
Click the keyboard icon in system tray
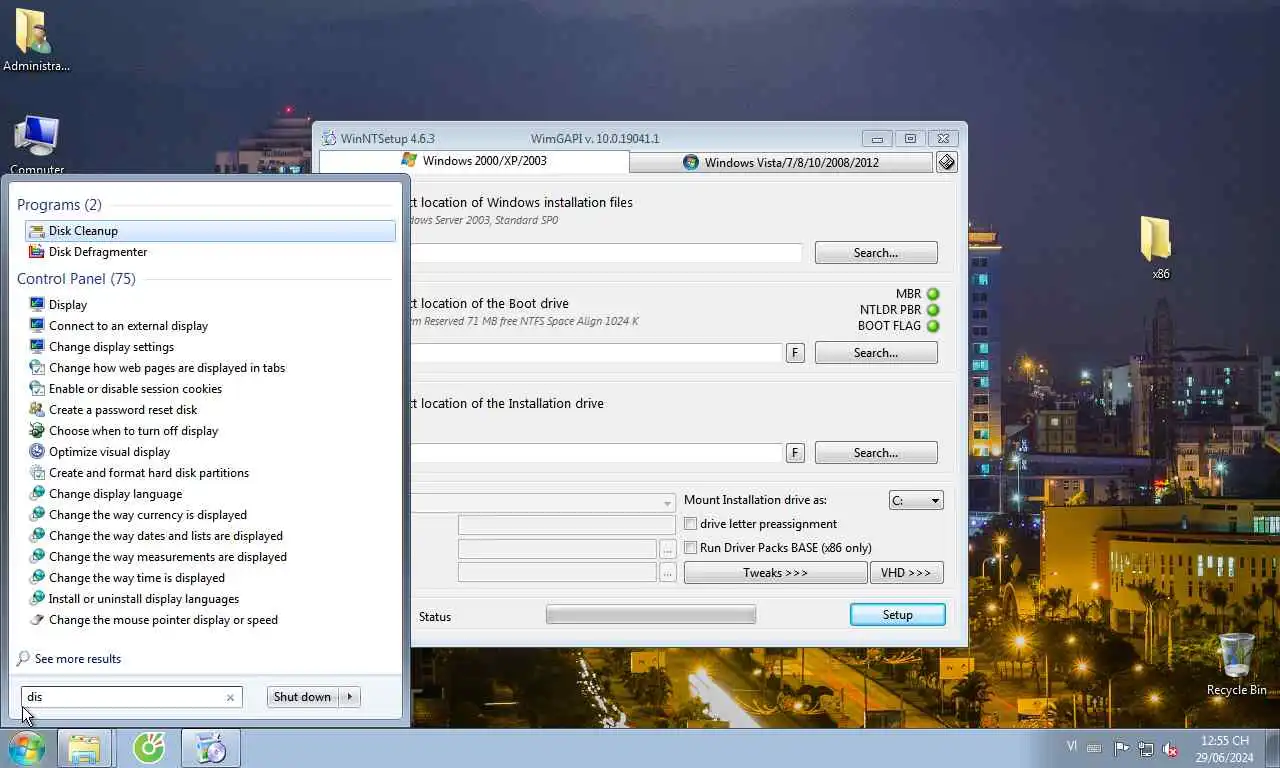click(1095, 748)
